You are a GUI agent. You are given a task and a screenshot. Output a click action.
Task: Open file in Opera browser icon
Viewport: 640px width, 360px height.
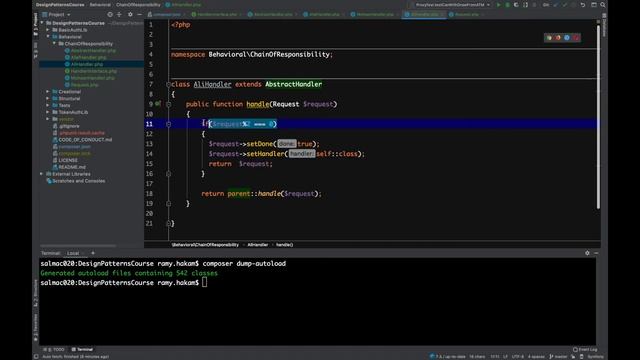[576, 38]
